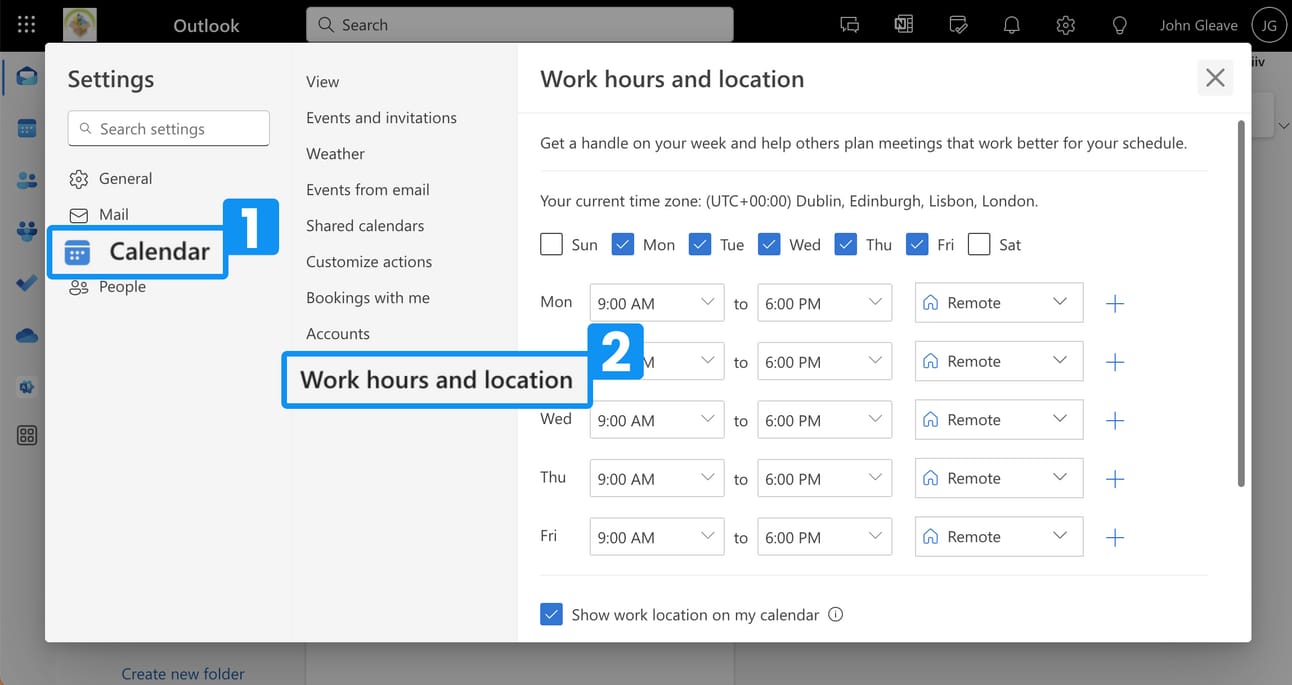Add another time slot for Wednesday
Viewport: 1292px width, 685px height.
[1115, 420]
